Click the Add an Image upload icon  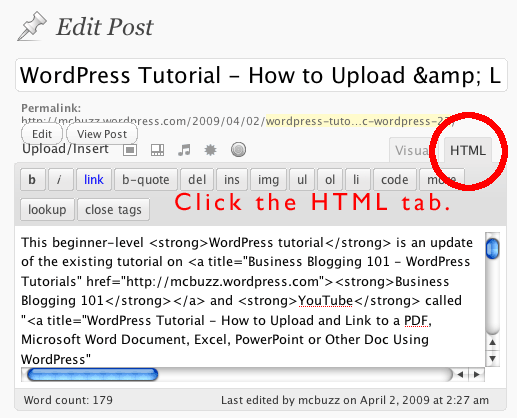coord(130,150)
